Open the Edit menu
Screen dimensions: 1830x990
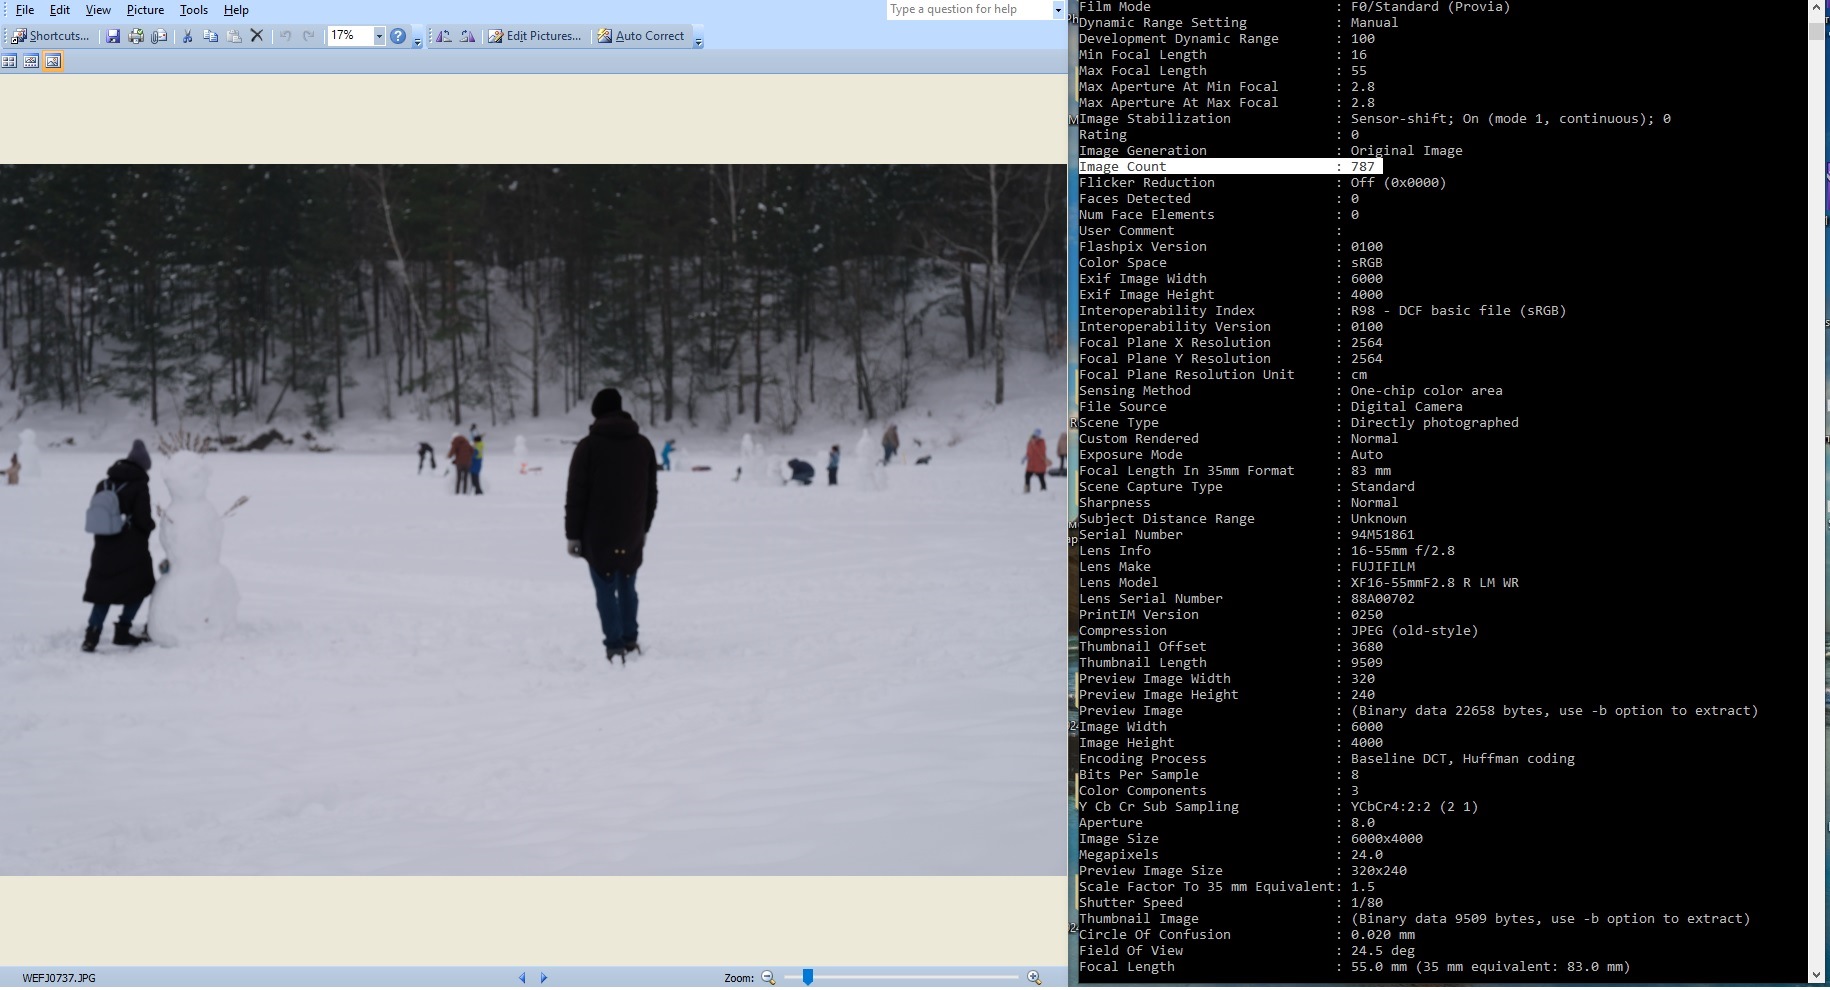tap(60, 10)
